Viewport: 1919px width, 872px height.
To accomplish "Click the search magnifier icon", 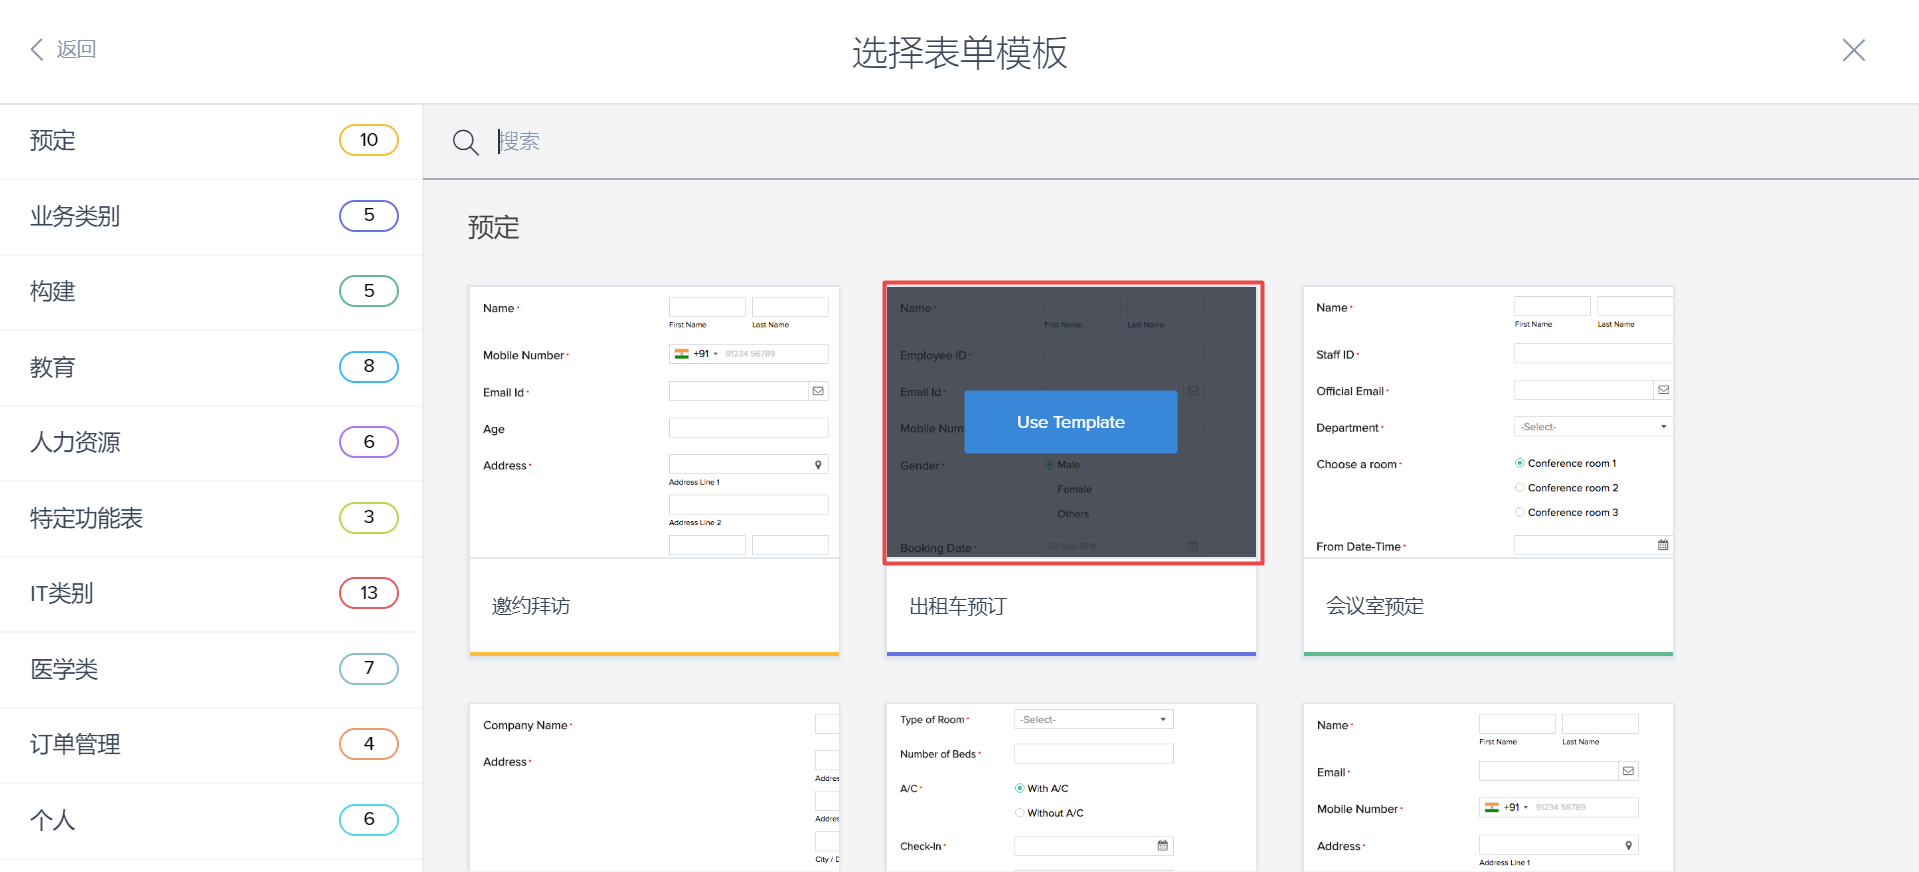I will click(465, 142).
